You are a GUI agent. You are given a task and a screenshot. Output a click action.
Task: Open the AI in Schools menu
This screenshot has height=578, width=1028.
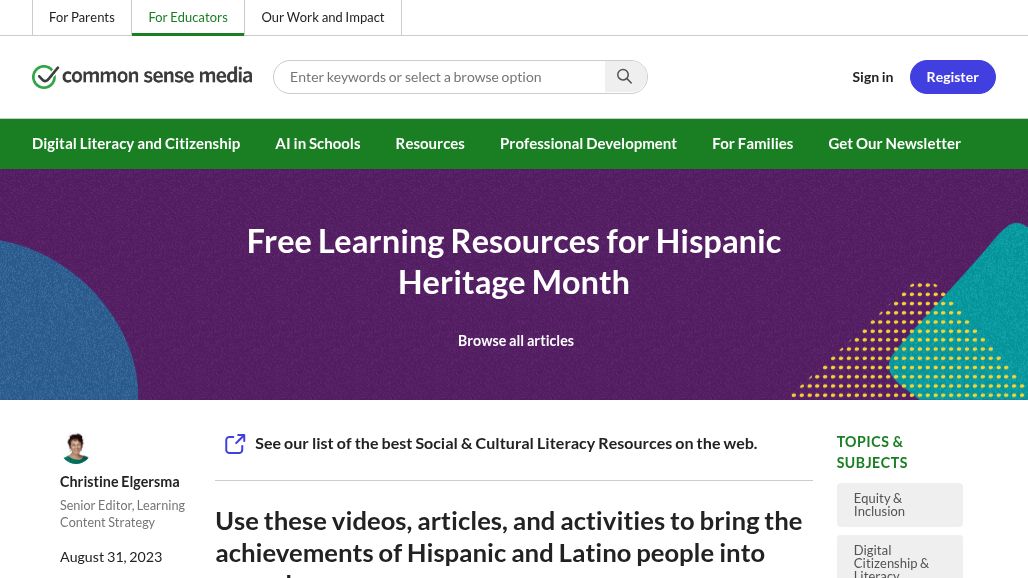pos(317,143)
